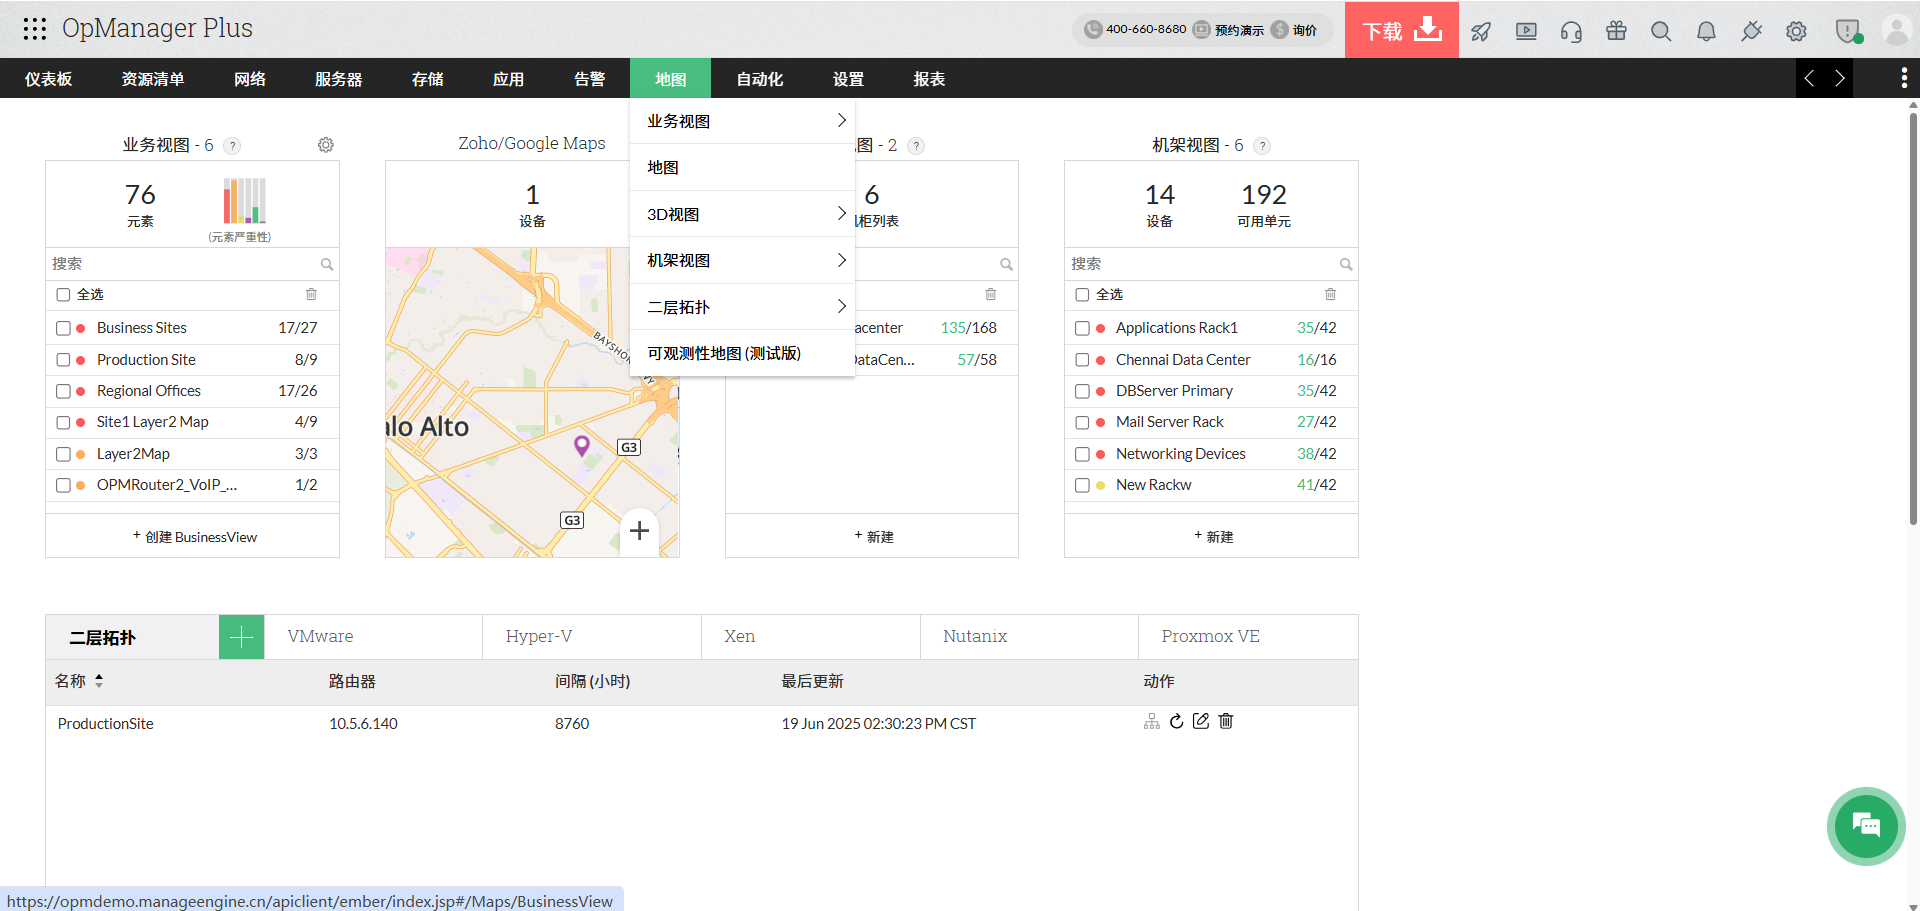Image resolution: width=1920 pixels, height=911 pixels.
Task: Check the New Rackw checkbox
Action: point(1083,485)
